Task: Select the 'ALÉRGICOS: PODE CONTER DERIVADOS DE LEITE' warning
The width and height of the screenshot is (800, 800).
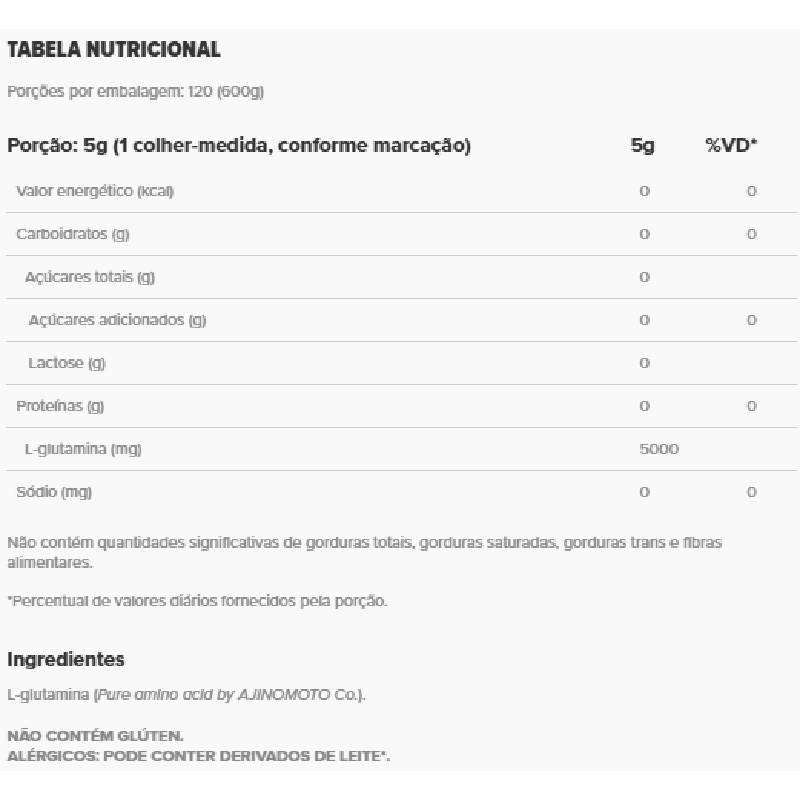Action: [198, 755]
